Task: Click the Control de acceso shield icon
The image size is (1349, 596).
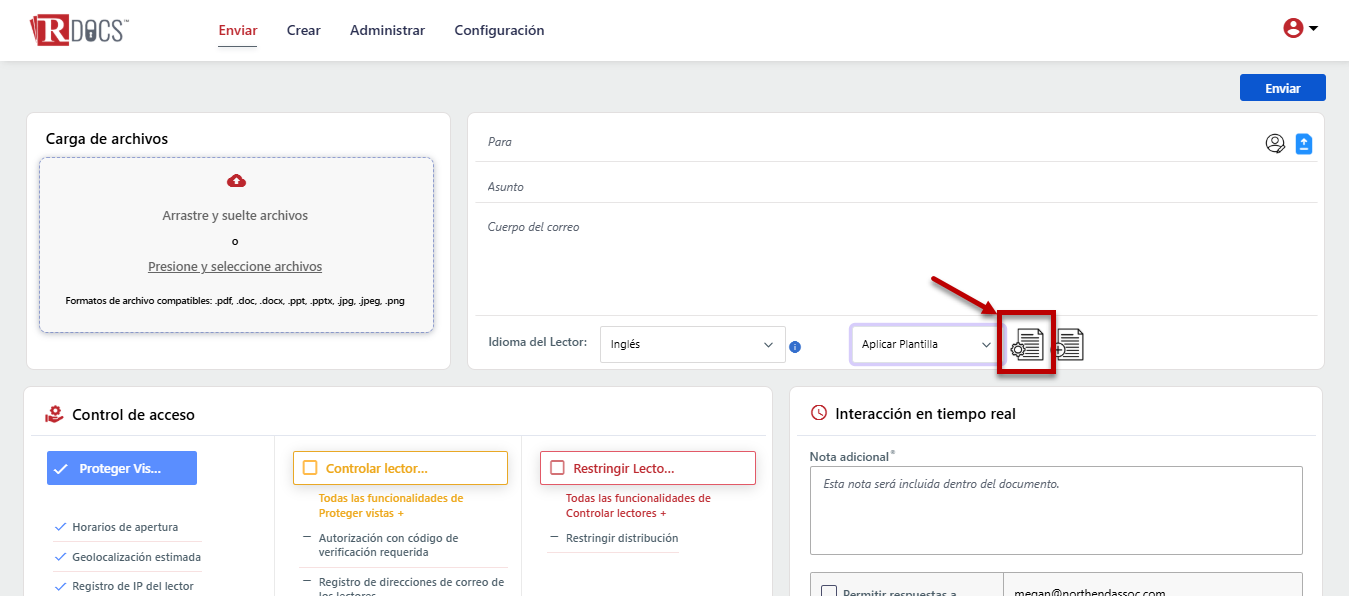Action: pyautogui.click(x=54, y=414)
